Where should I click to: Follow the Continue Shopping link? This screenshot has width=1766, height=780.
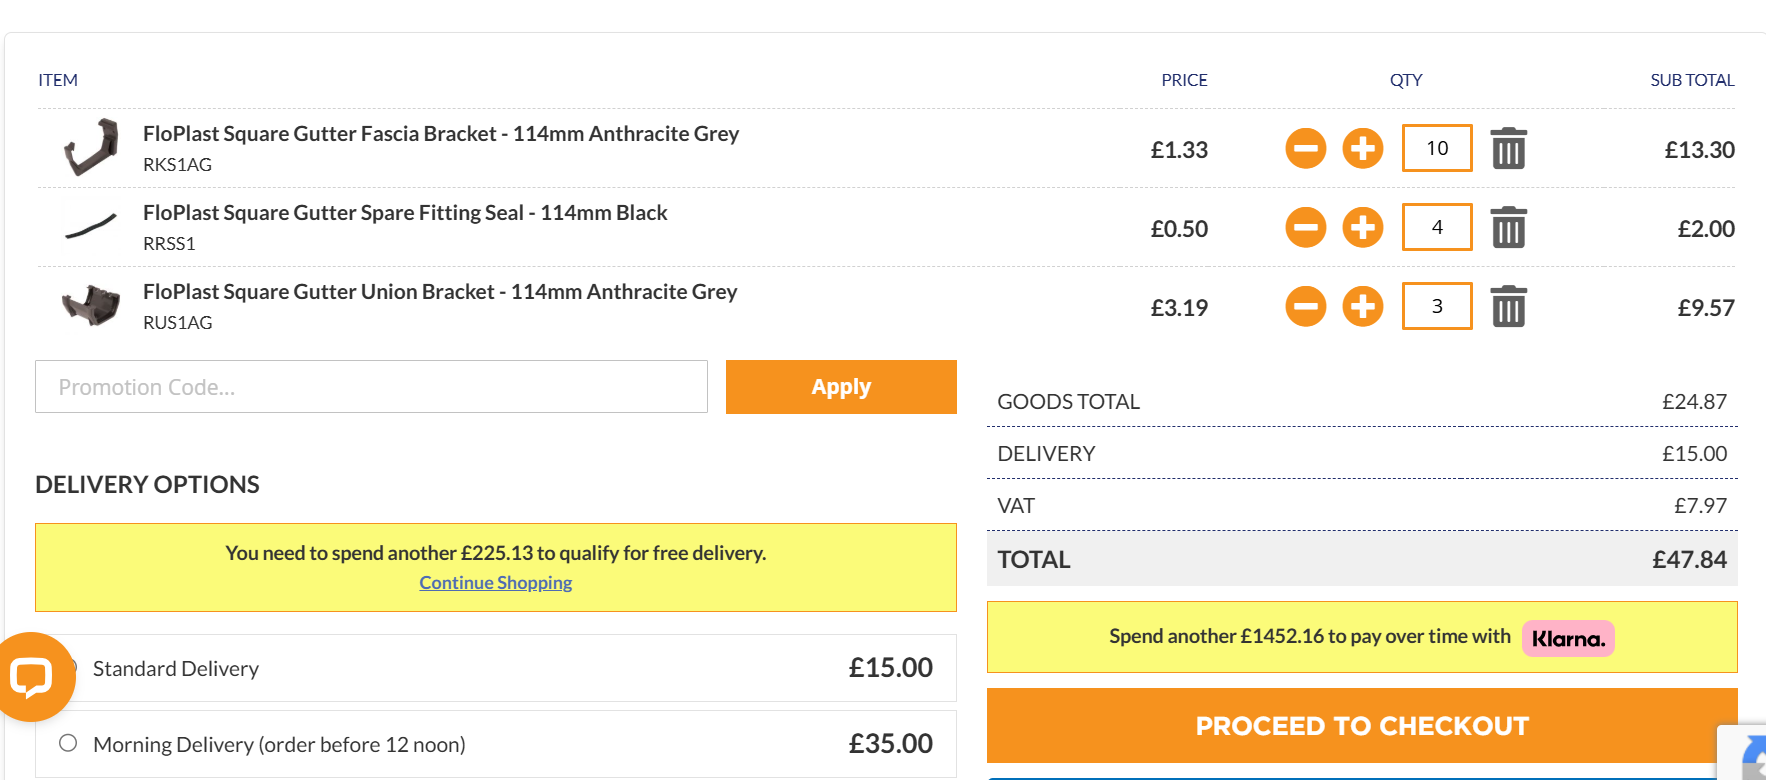coord(495,583)
